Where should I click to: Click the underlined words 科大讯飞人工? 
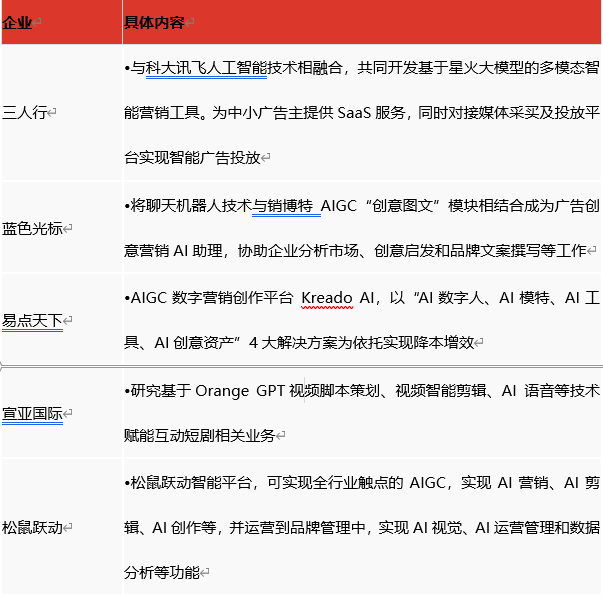[x=191, y=68]
